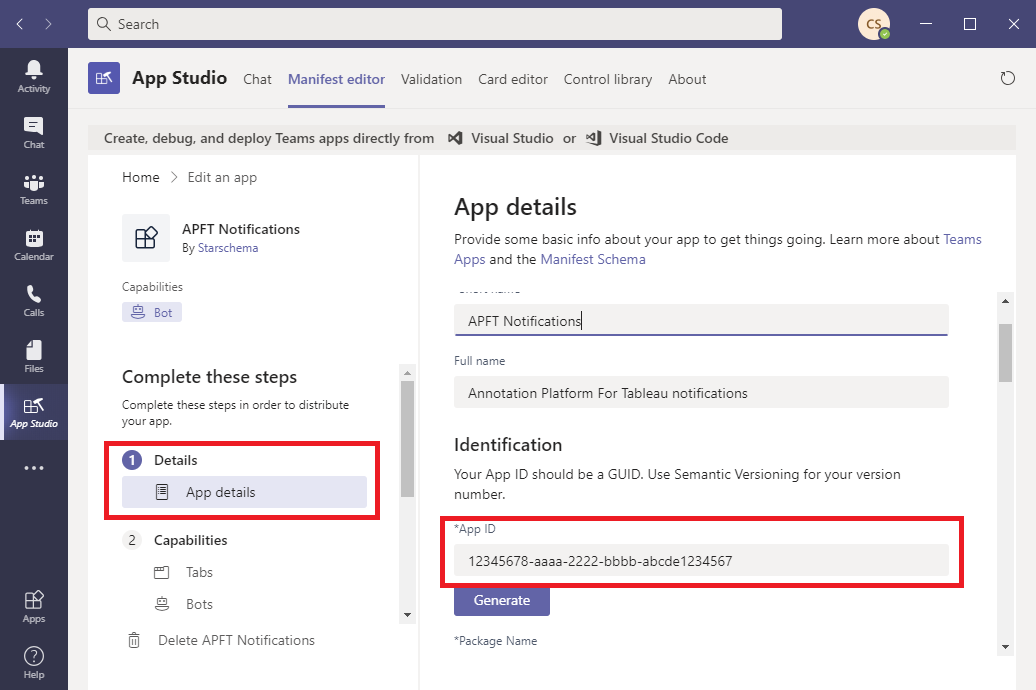Click the trash icon for Delete APFT Notifications
Viewport: 1036px width, 690px height.
(133, 640)
